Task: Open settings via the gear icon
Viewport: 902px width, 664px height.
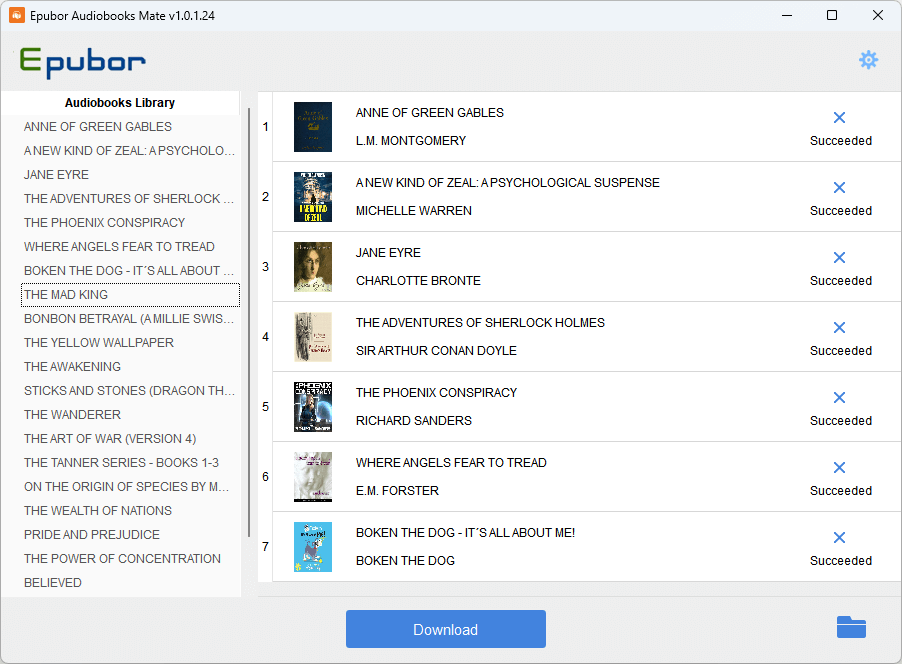Action: coord(868,60)
